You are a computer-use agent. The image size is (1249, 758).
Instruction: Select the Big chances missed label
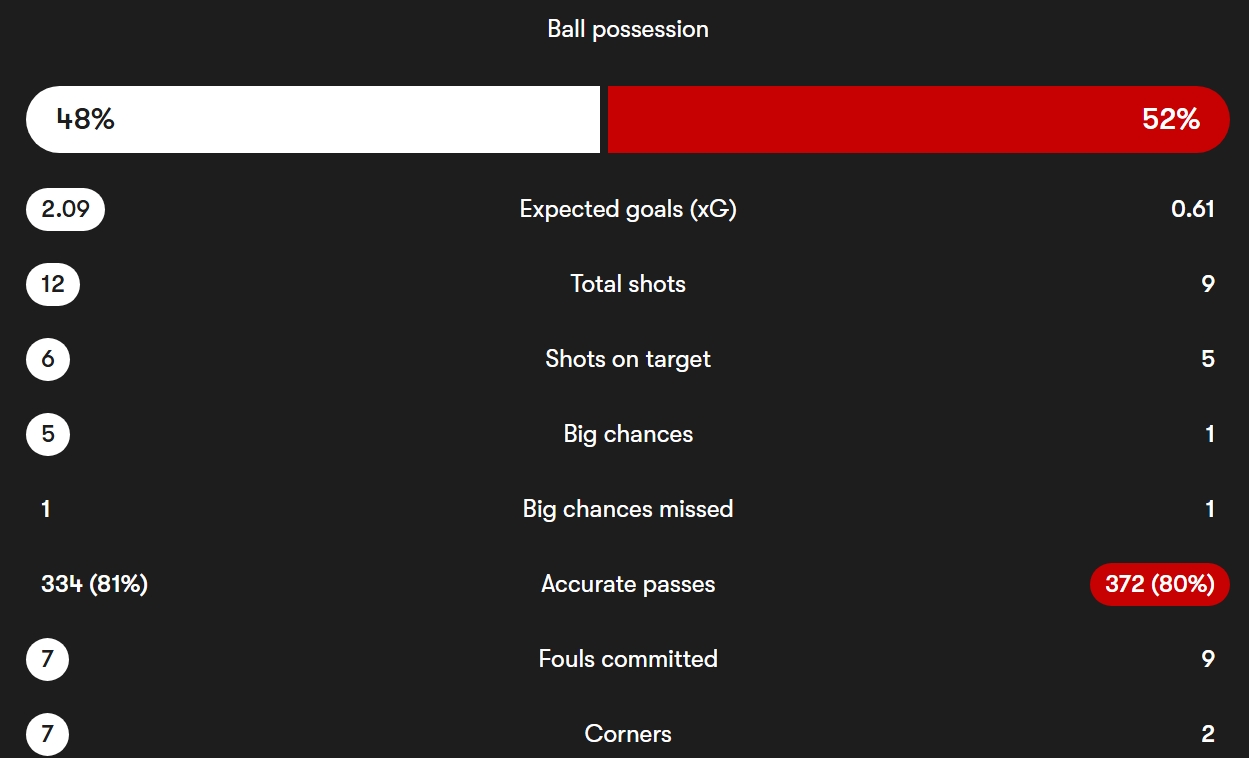pyautogui.click(x=628, y=509)
